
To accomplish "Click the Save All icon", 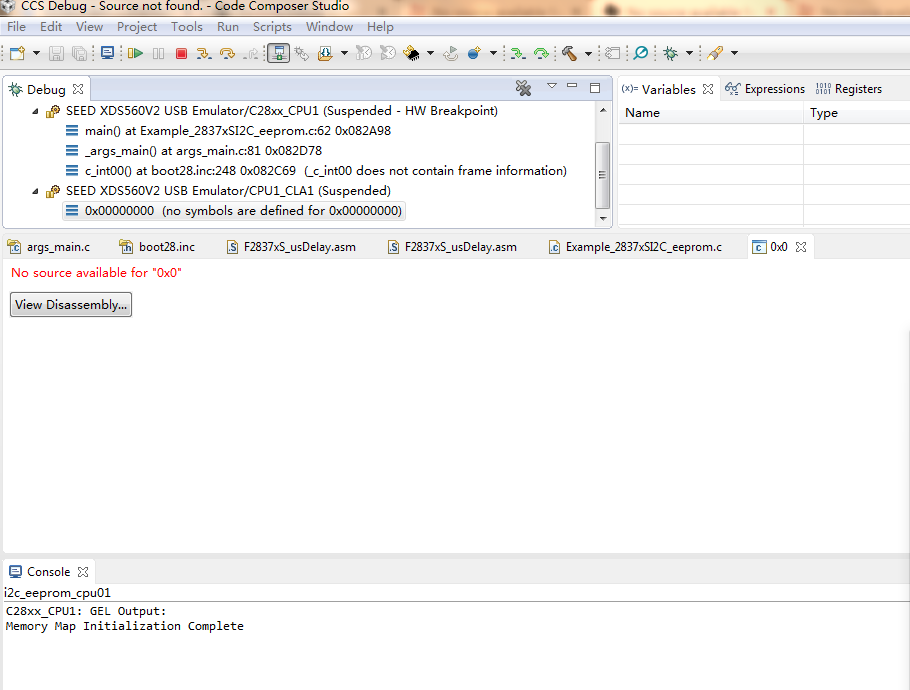I will pos(80,53).
